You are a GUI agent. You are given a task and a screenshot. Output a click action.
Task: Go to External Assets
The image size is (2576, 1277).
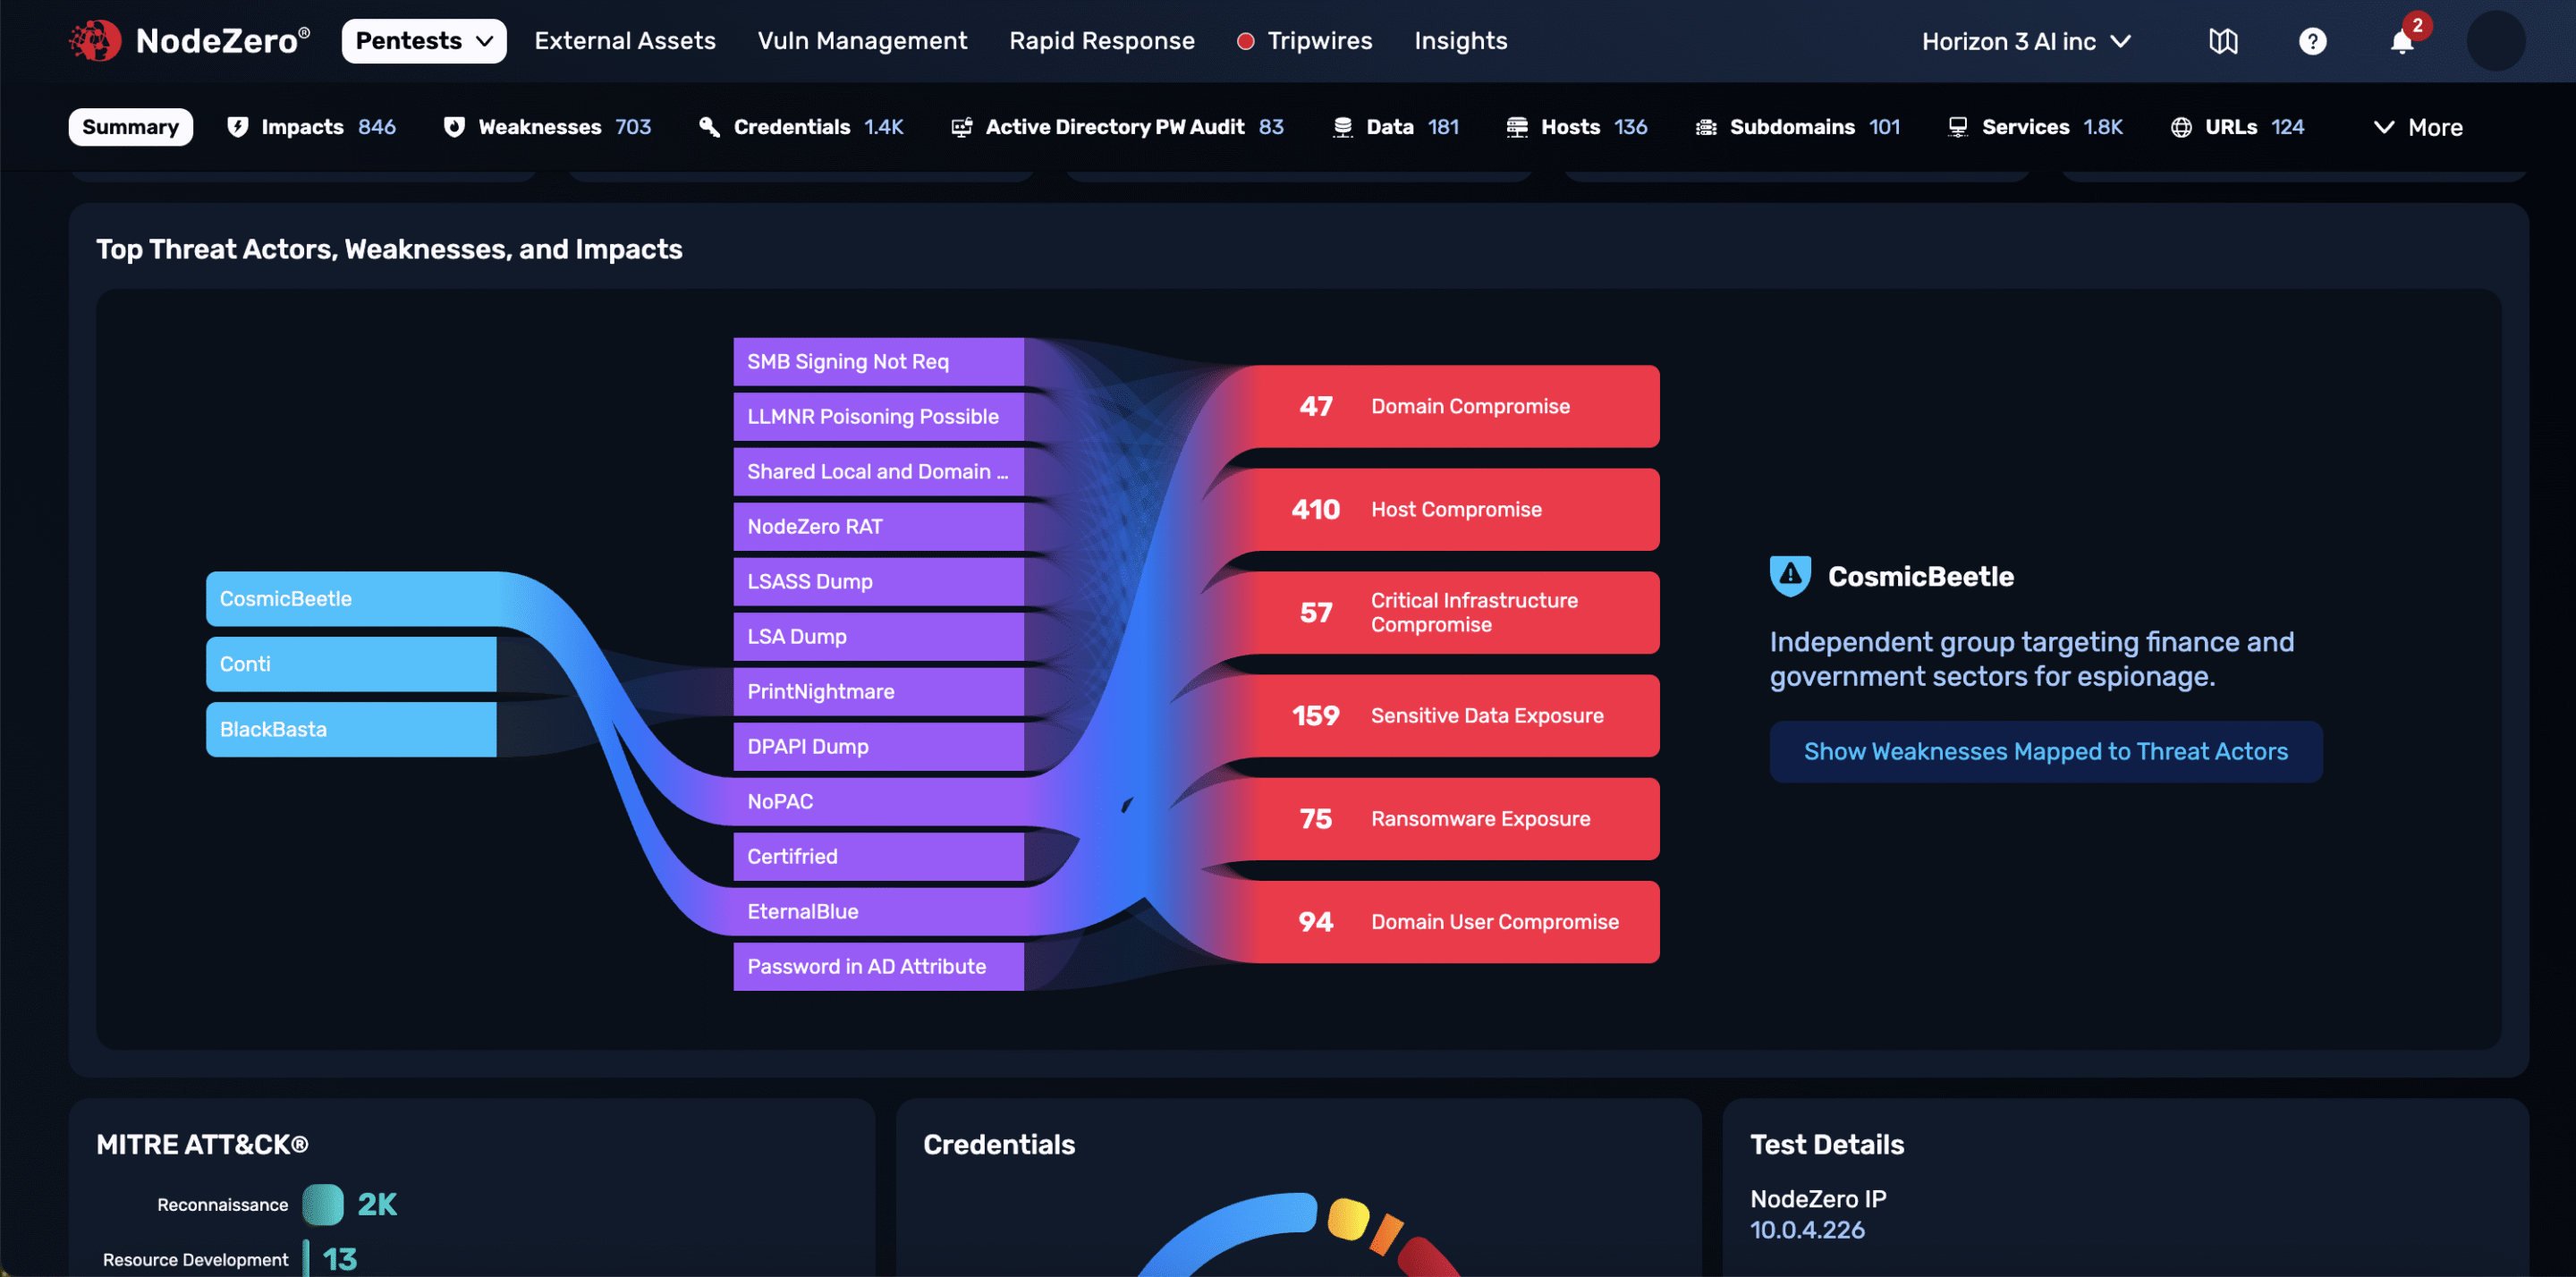coord(625,41)
